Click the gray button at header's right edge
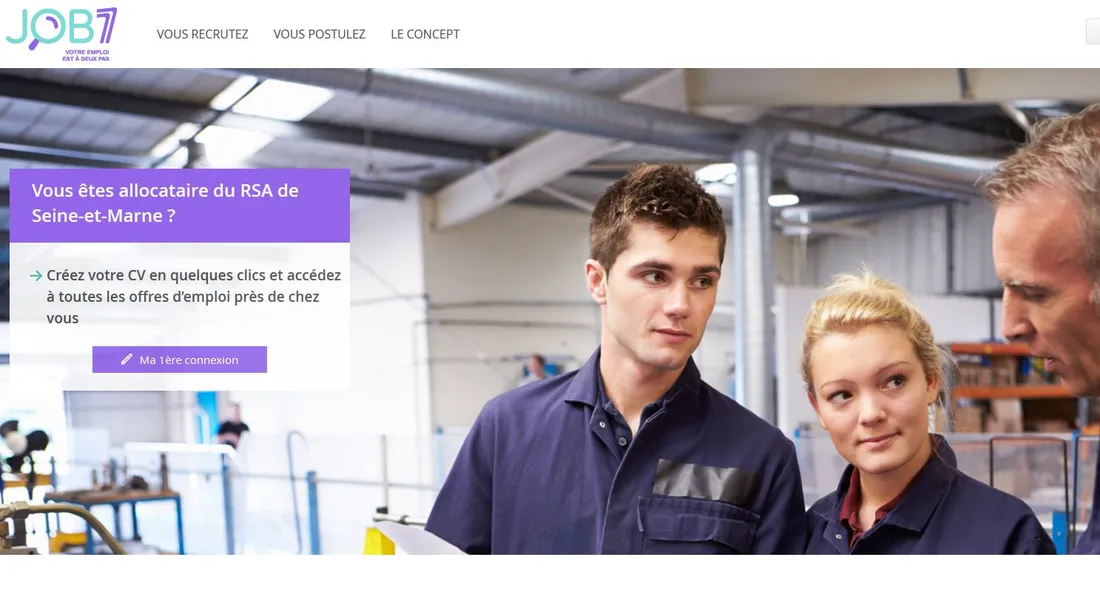The height and width of the screenshot is (614, 1100). (x=1093, y=32)
